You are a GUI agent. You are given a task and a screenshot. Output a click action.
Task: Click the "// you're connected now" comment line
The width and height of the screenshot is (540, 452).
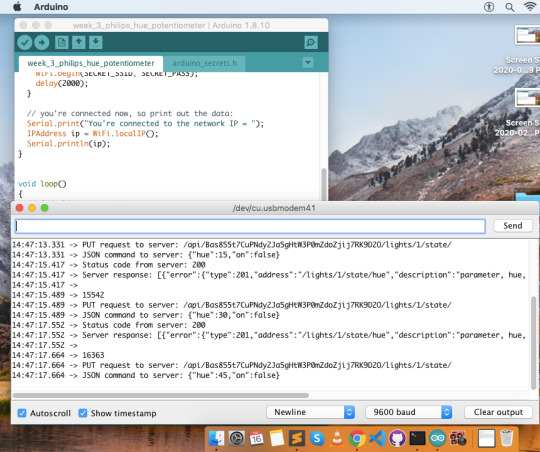[130, 113]
